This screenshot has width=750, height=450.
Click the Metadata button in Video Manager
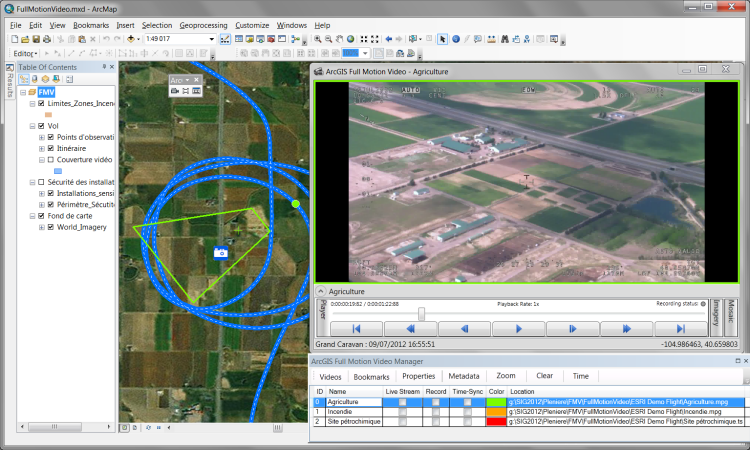(x=464, y=376)
